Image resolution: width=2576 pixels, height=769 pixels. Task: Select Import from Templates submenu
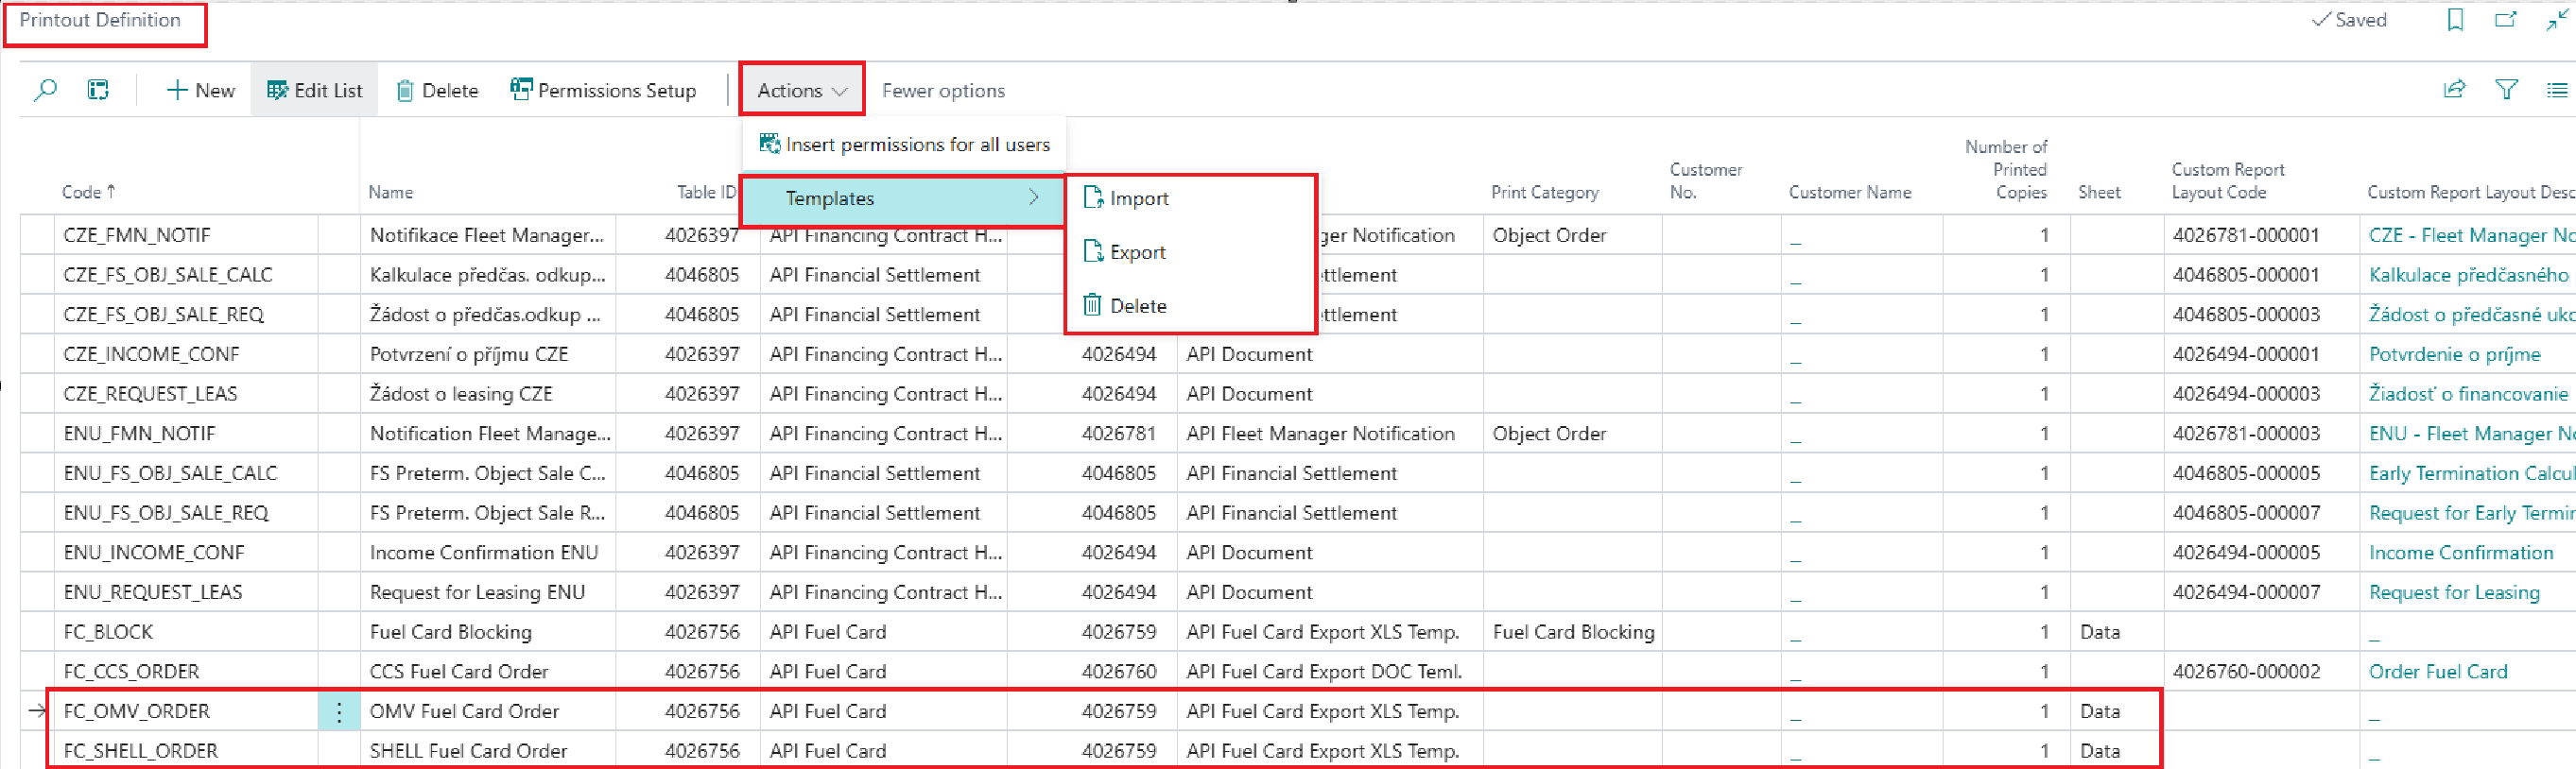point(1138,199)
